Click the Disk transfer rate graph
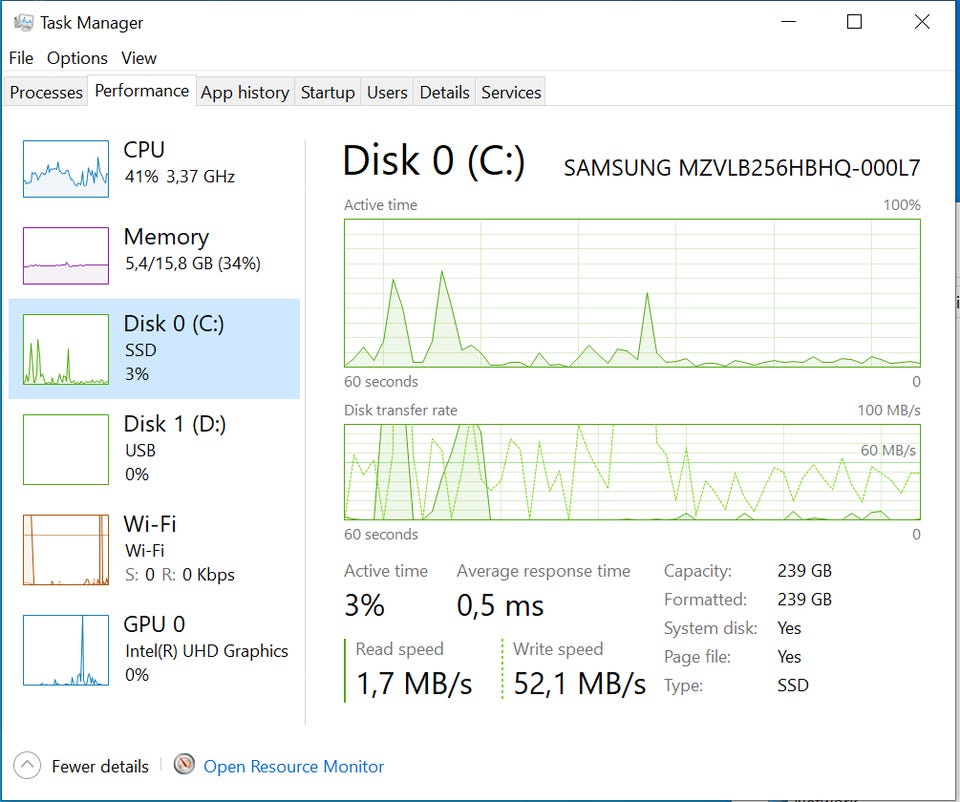This screenshot has width=960, height=802. click(632, 472)
